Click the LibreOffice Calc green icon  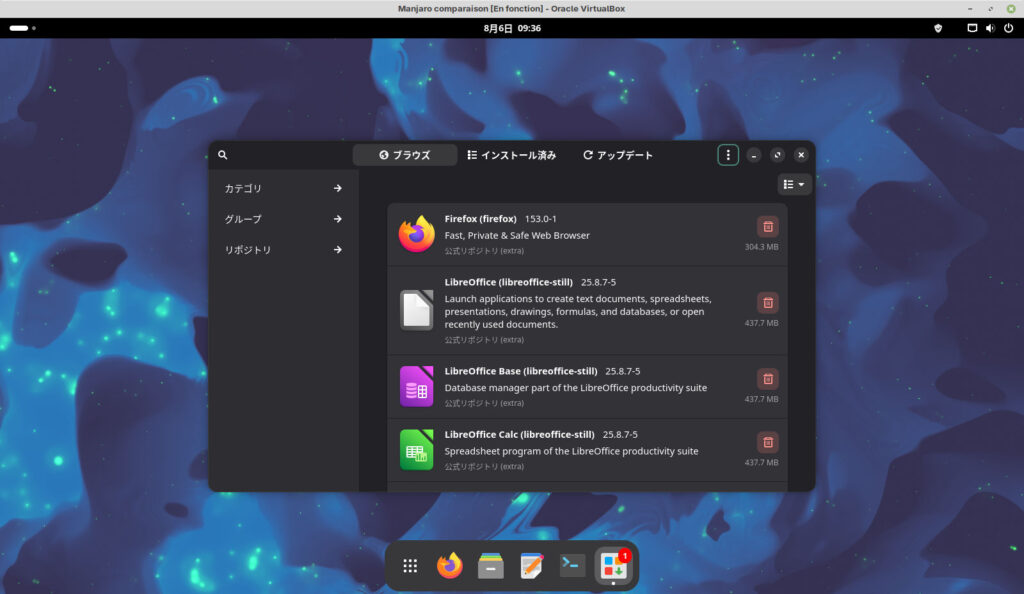tap(417, 450)
